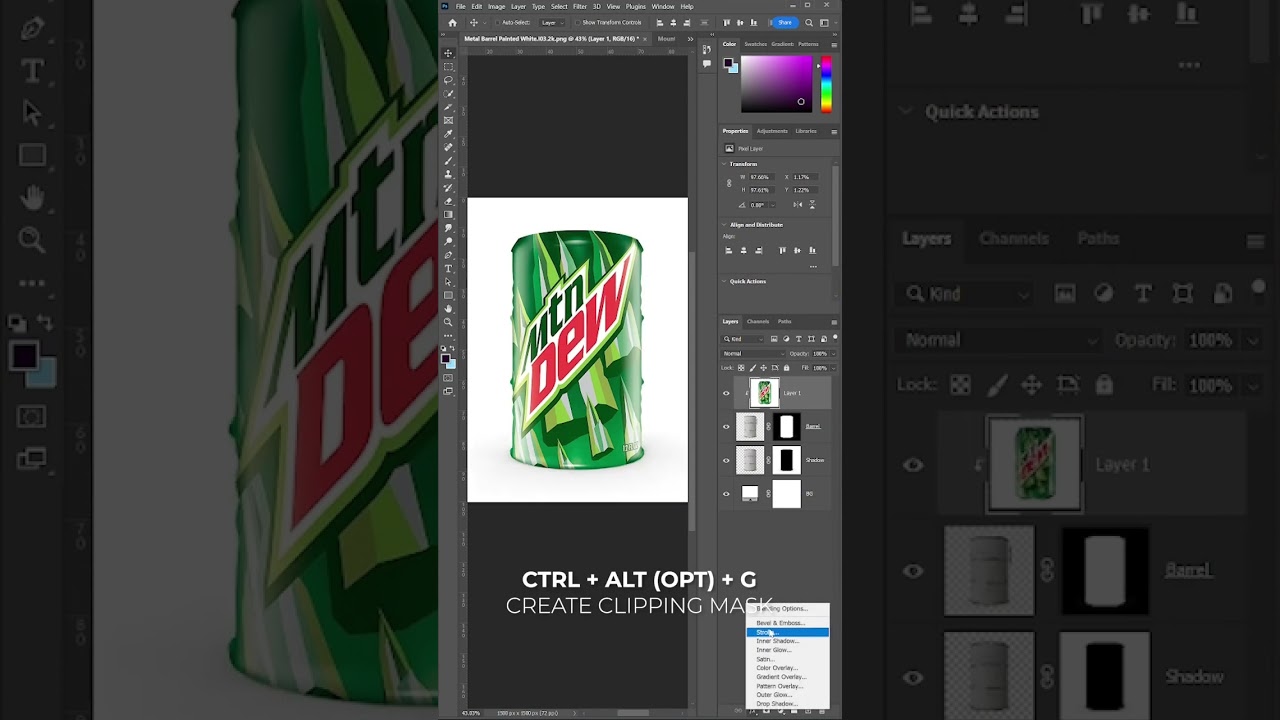Open the Search icon beside Share
Screen dimensions: 1280x720
[809, 22]
